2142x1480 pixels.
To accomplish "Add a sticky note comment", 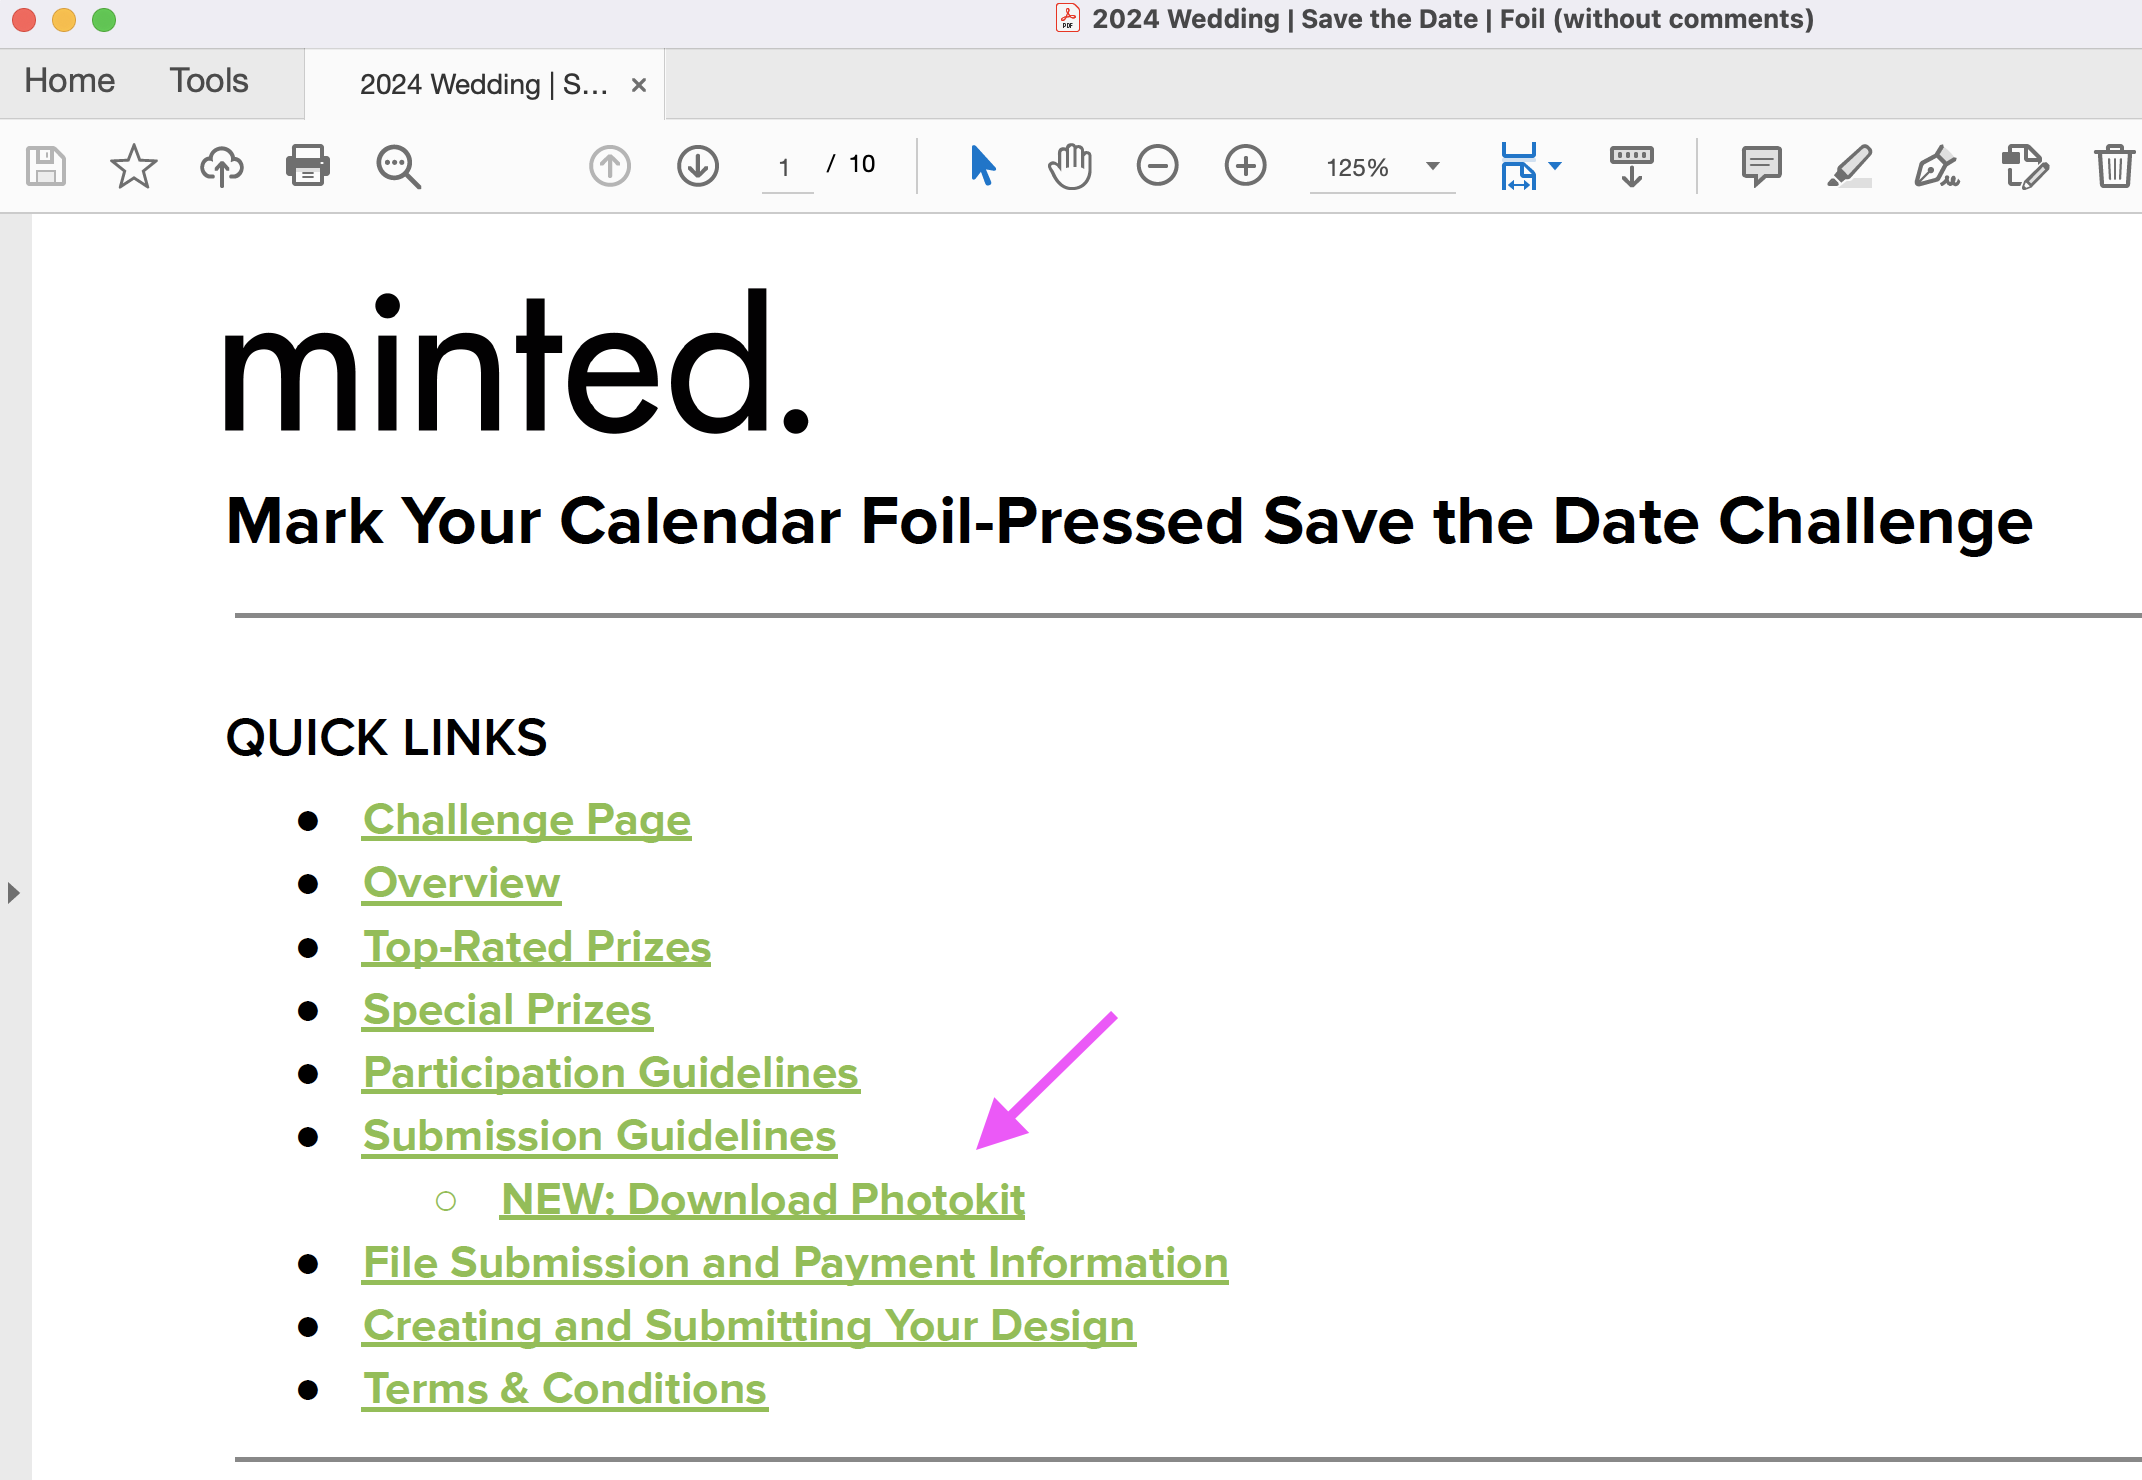I will (x=1762, y=166).
